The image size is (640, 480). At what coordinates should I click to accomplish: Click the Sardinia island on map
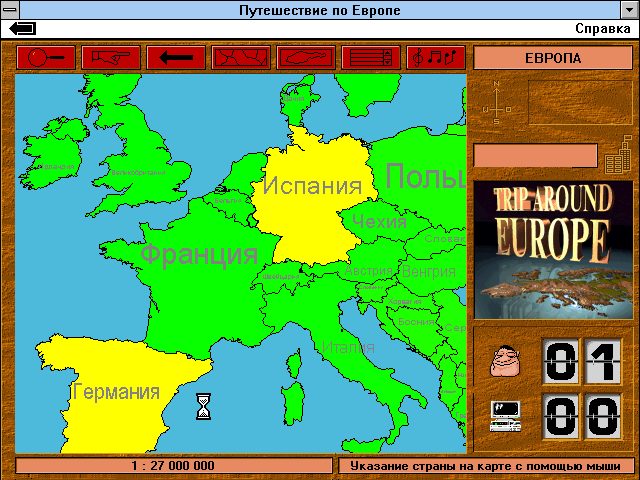click(x=293, y=403)
